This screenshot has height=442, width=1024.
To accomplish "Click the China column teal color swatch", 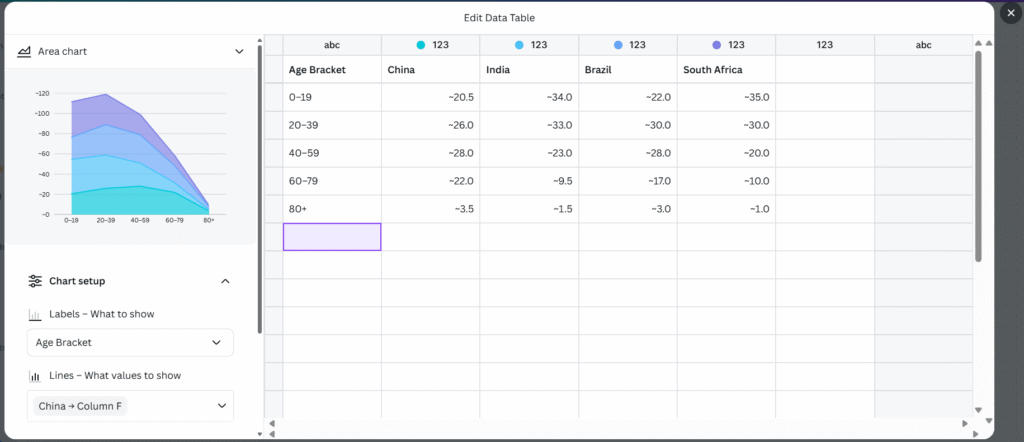I will (421, 45).
